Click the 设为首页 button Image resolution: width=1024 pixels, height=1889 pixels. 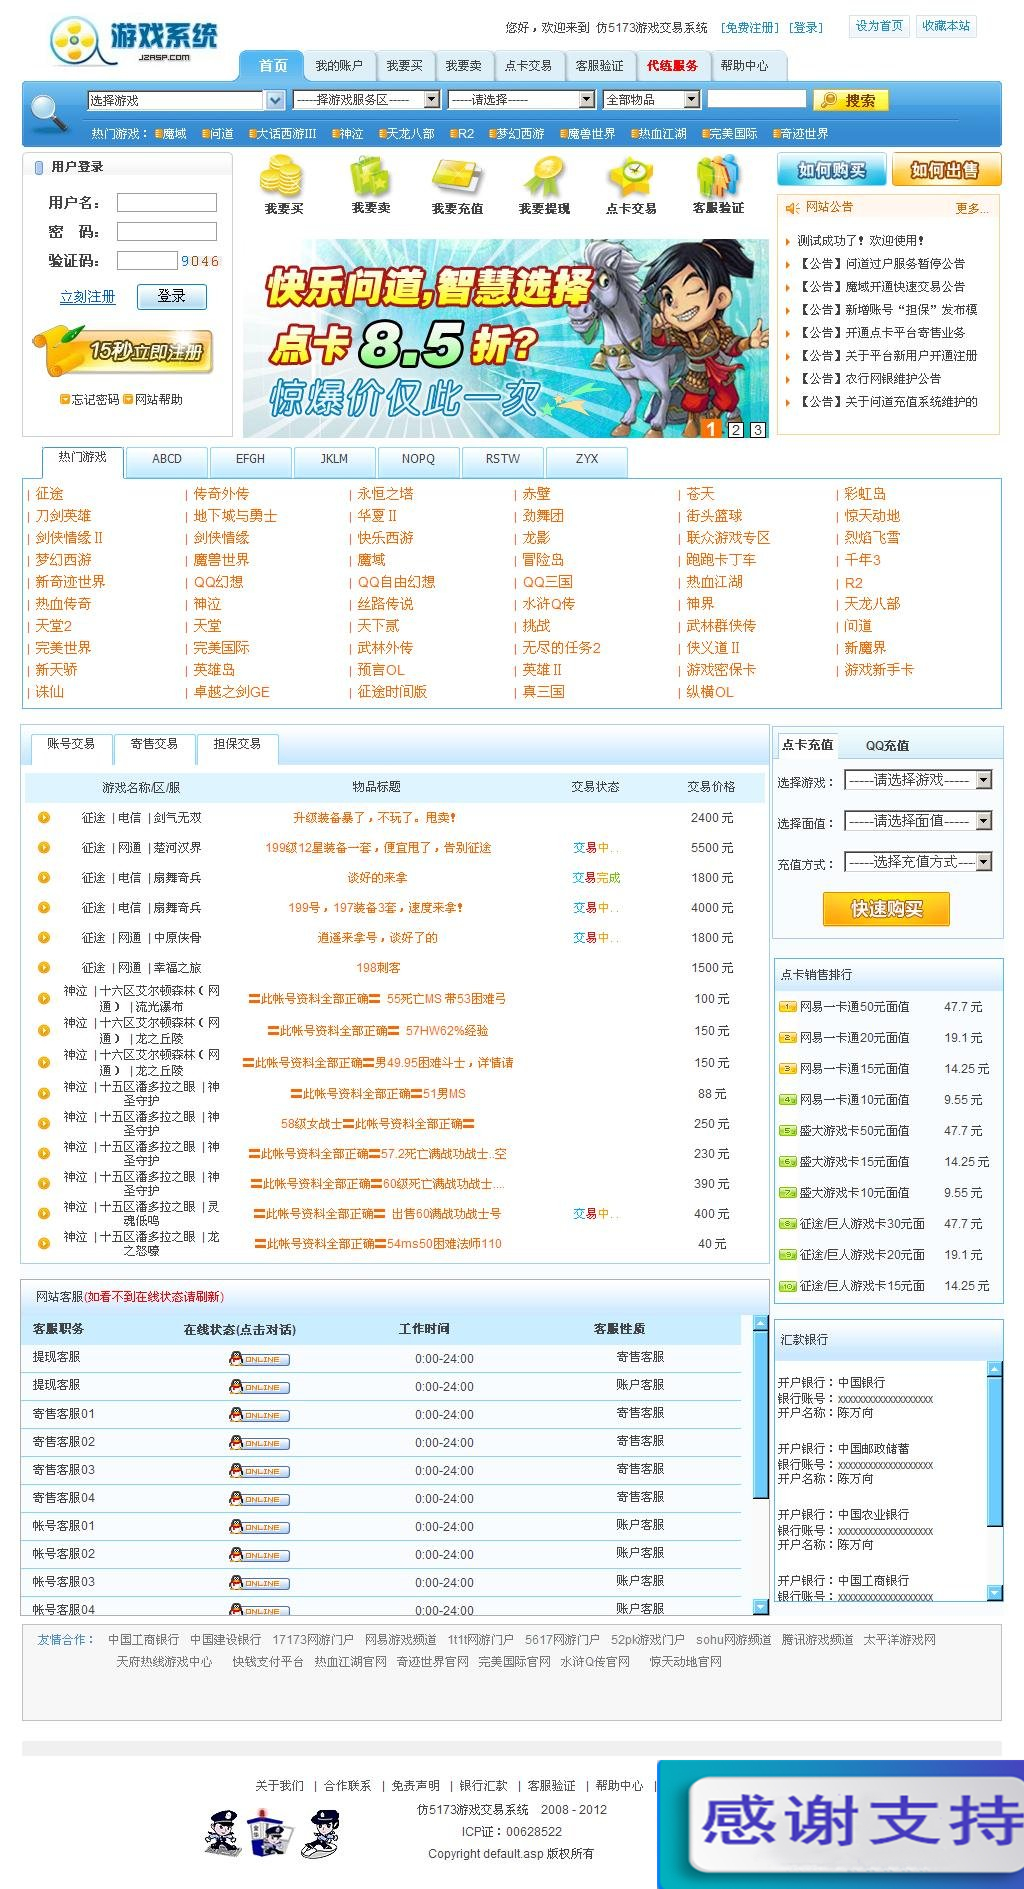[x=879, y=26]
